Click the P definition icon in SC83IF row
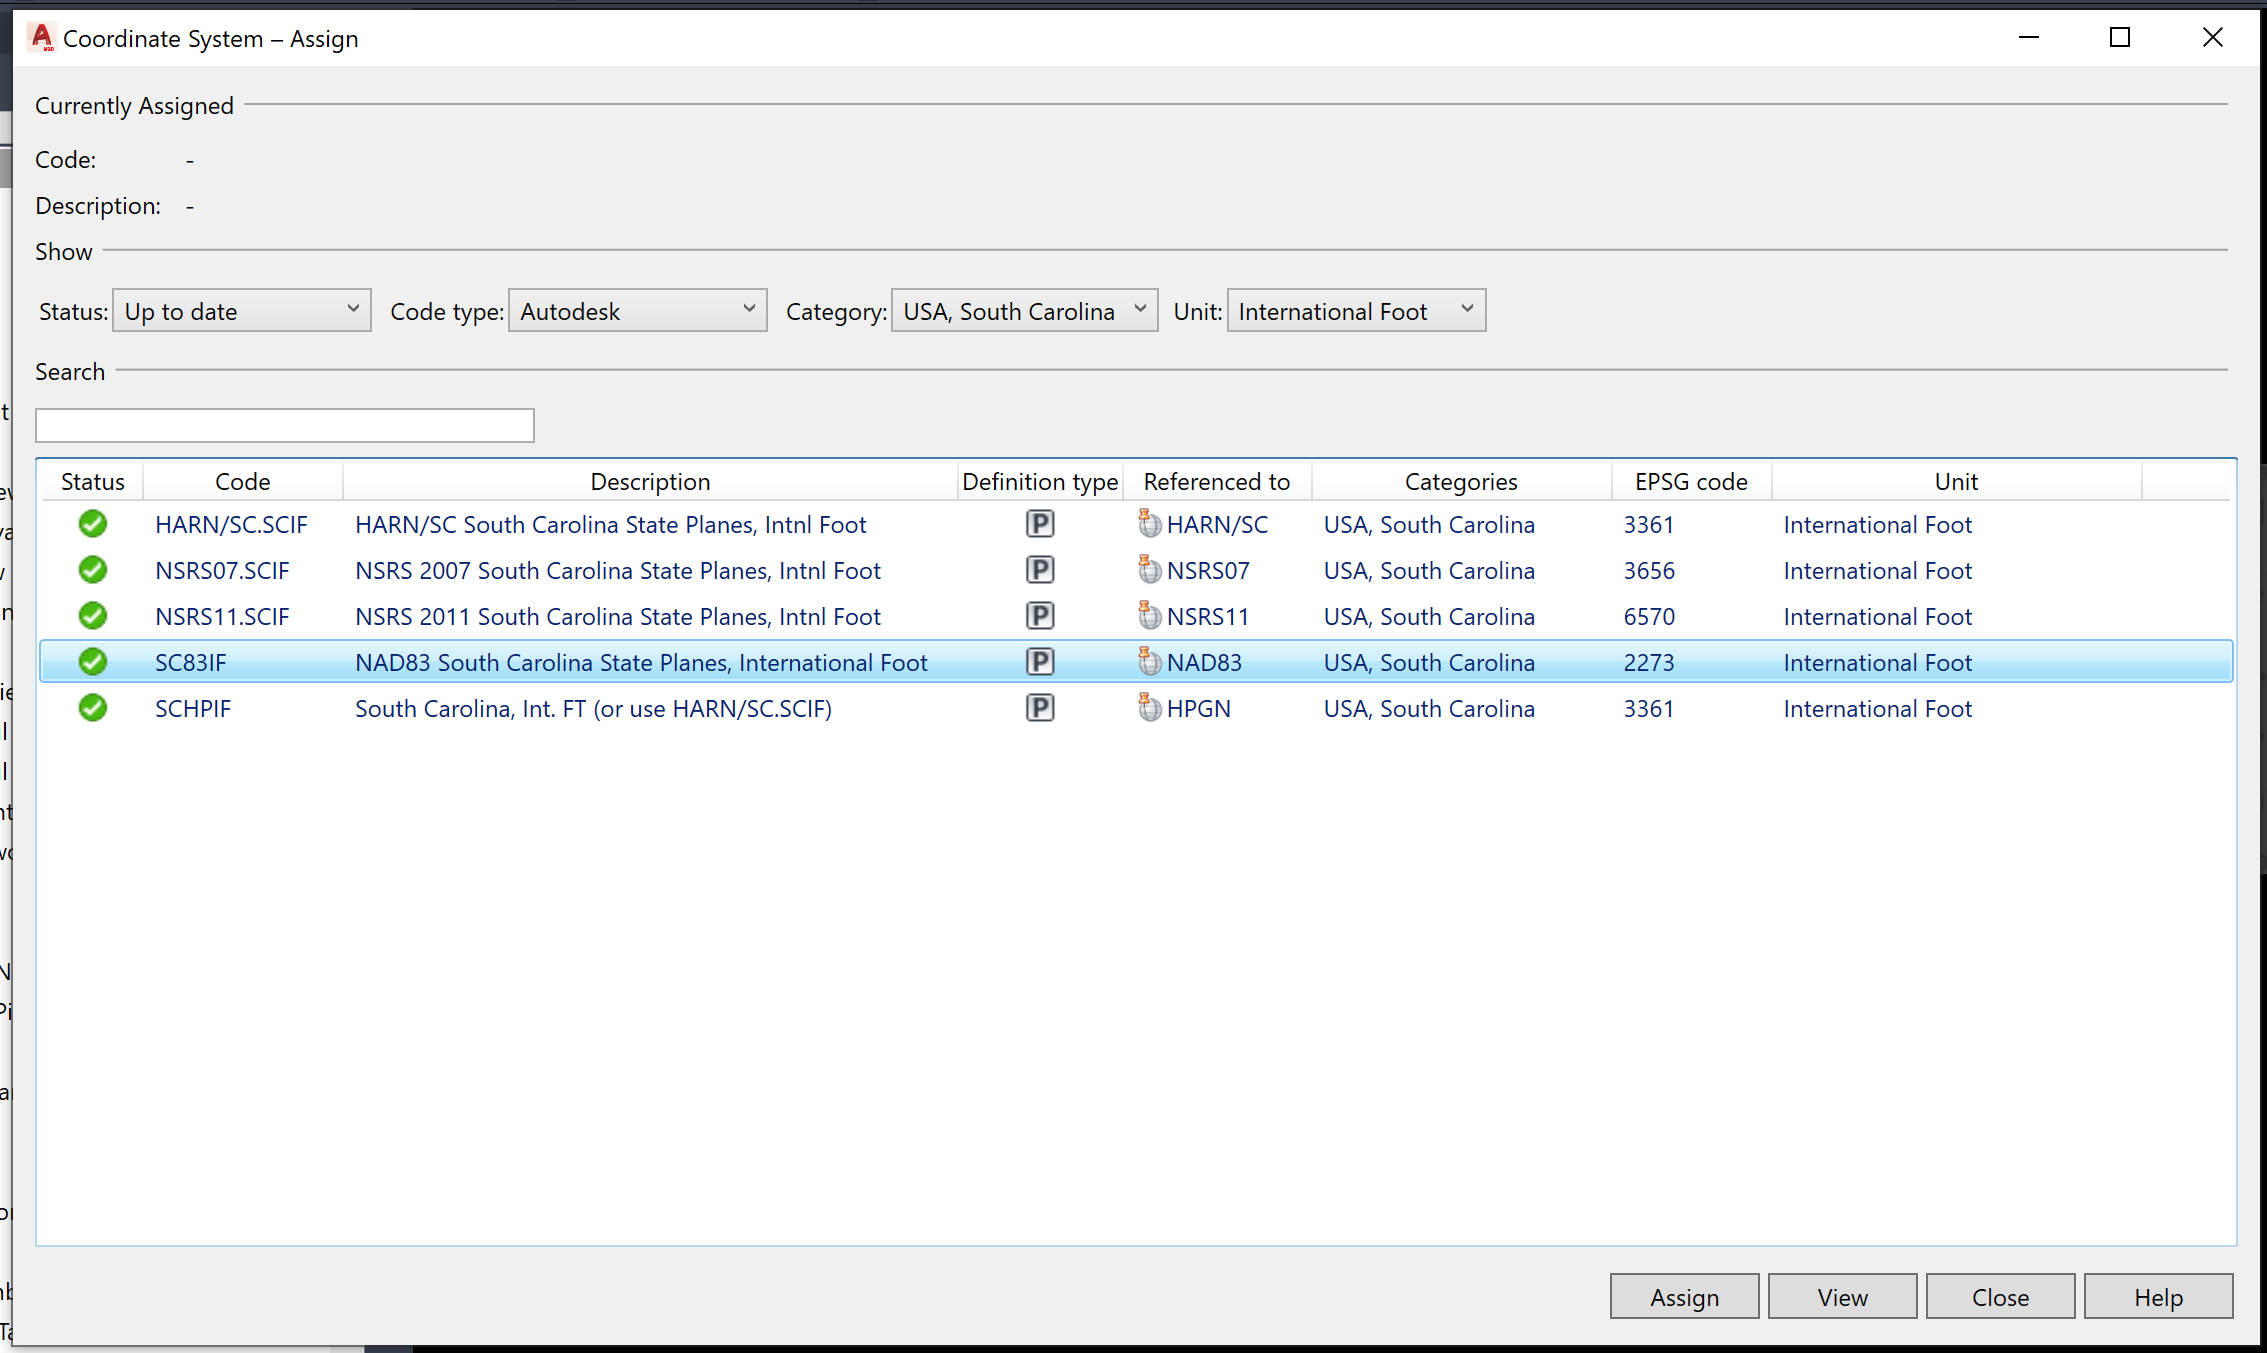Screen dimensions: 2267x1353 coord(1040,662)
